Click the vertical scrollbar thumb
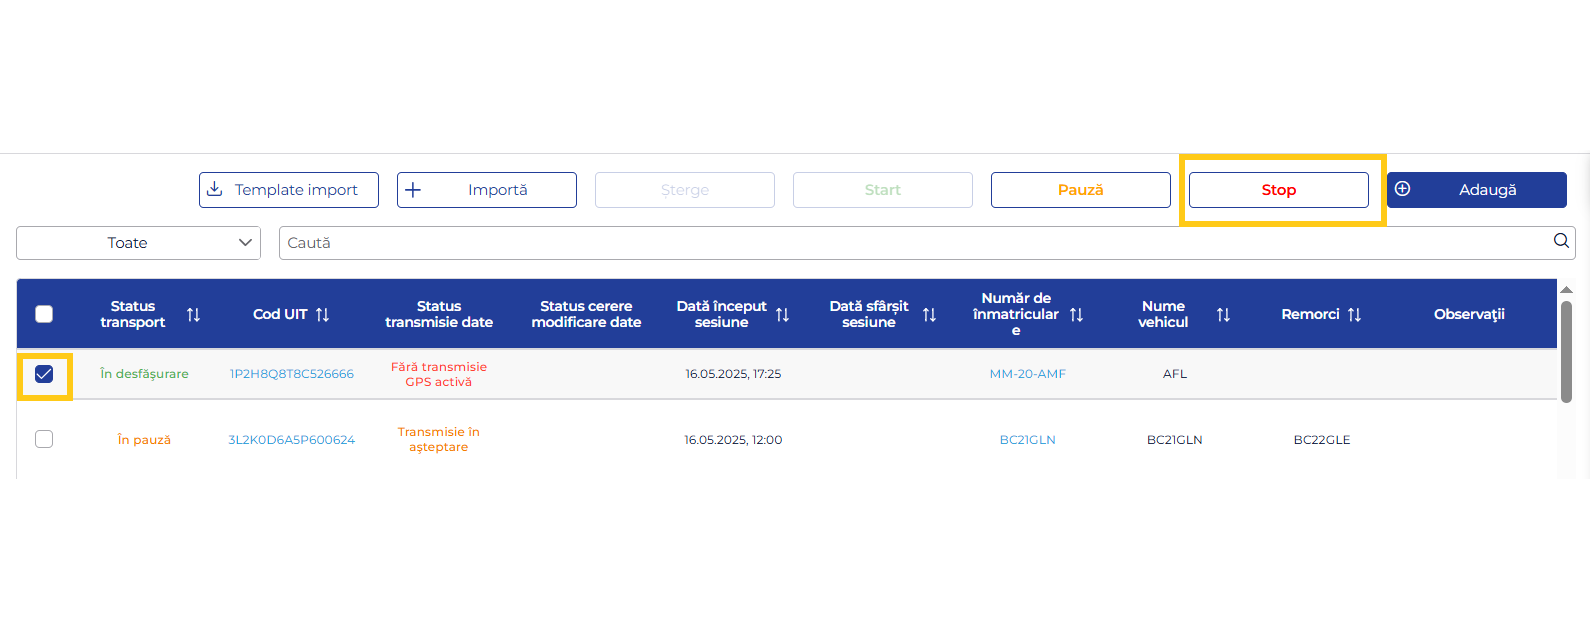The image size is (1590, 629). point(1566,350)
